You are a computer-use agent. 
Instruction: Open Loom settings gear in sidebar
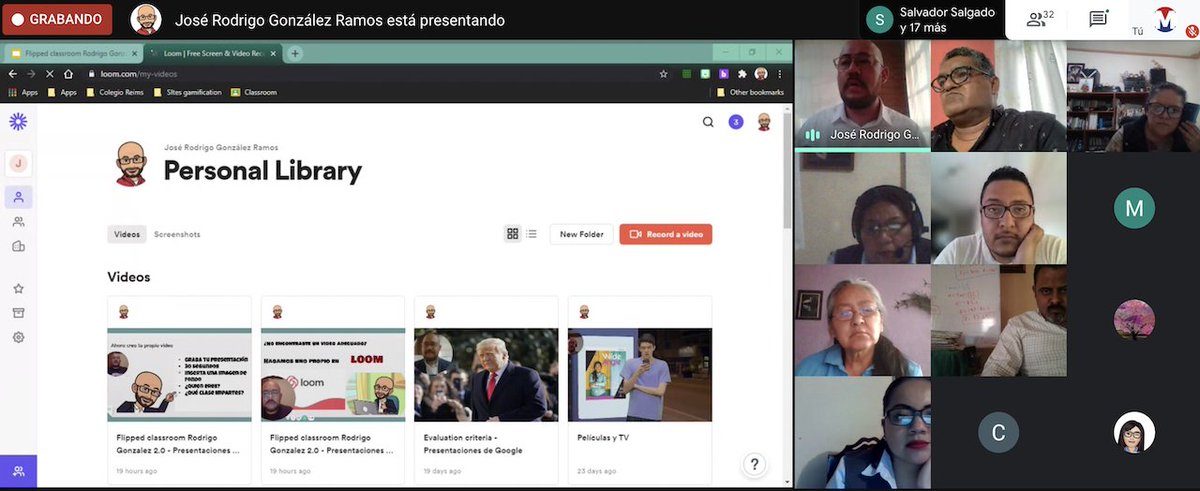coord(18,338)
